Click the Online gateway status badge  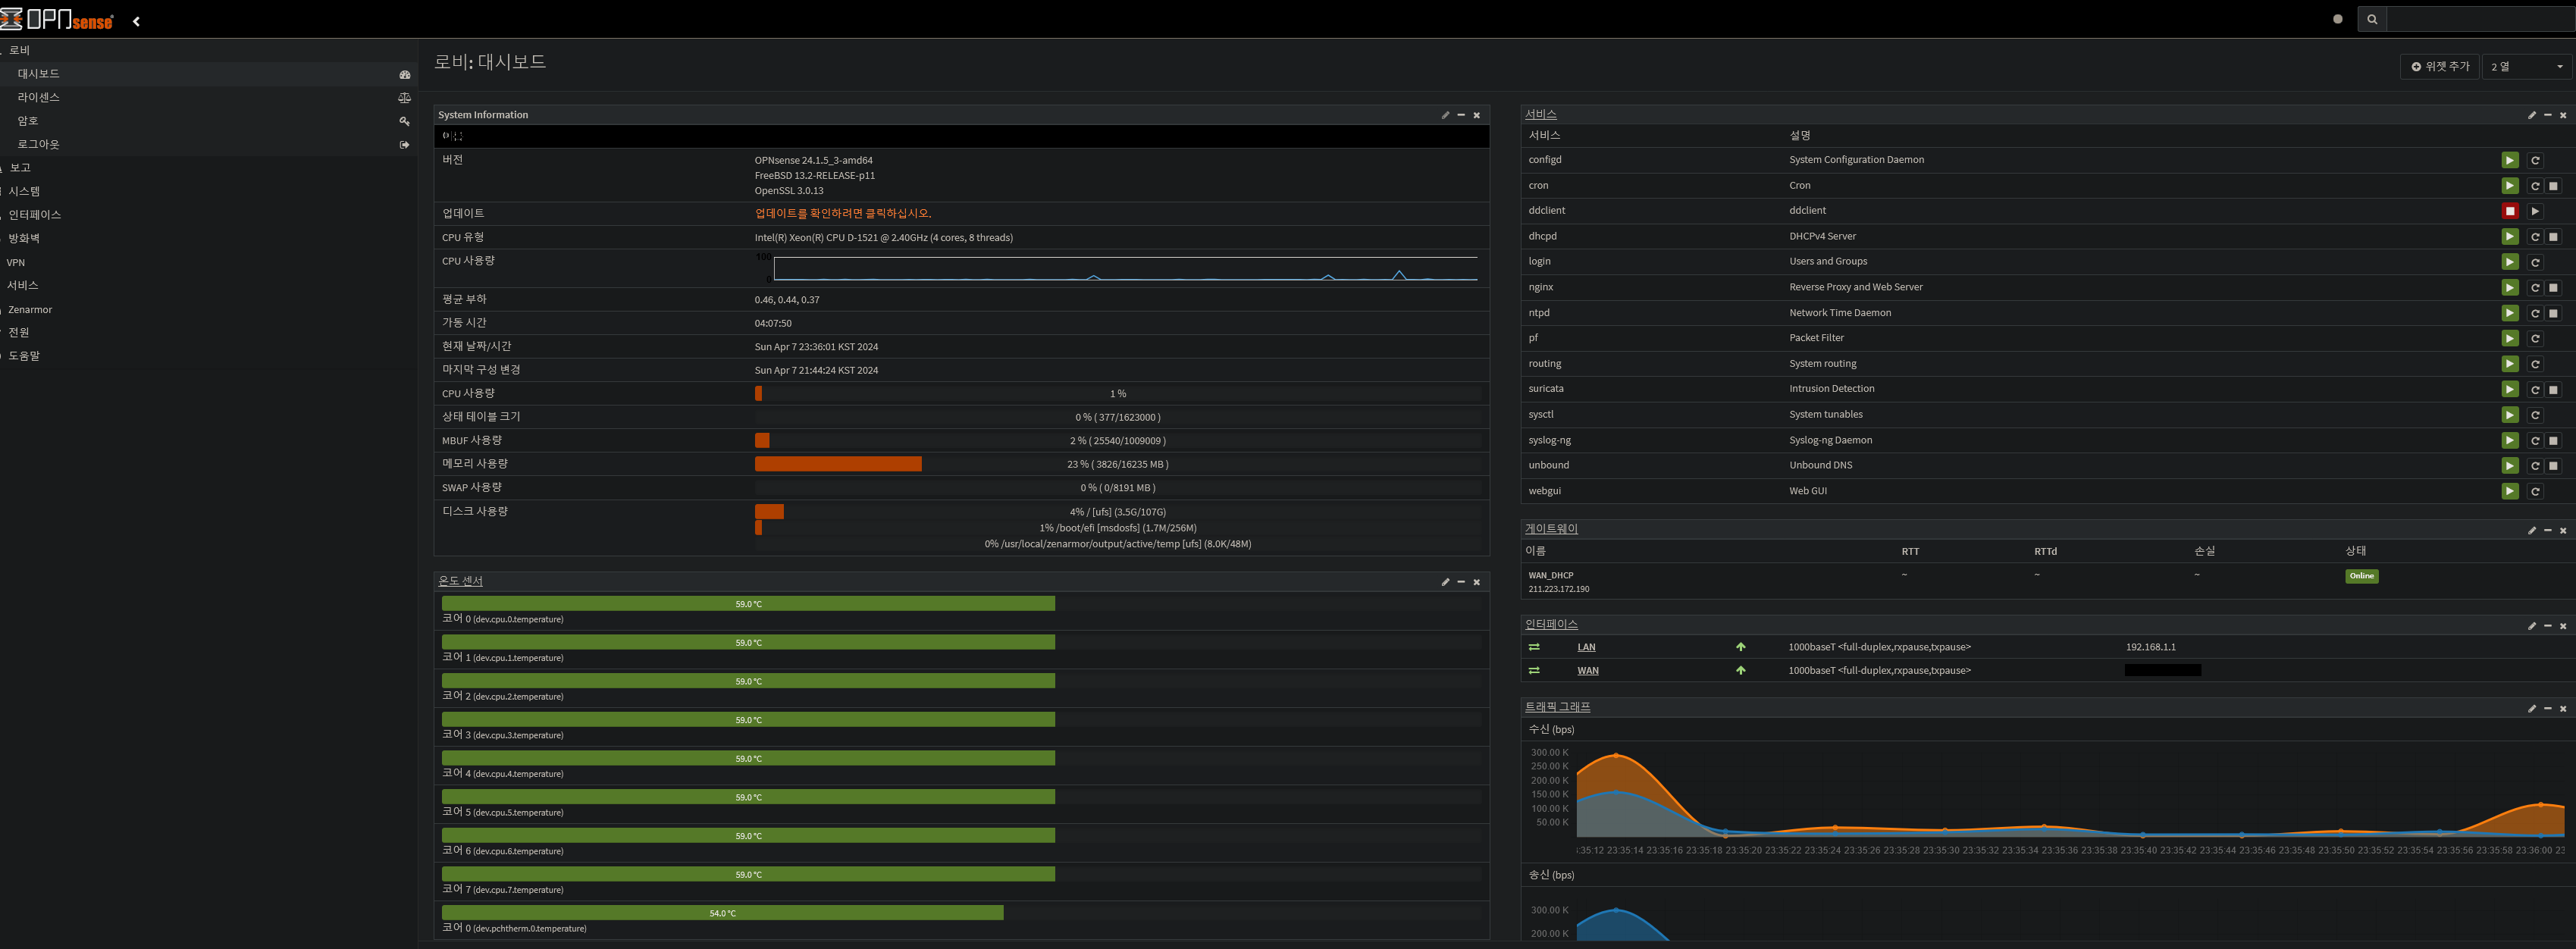2361,576
